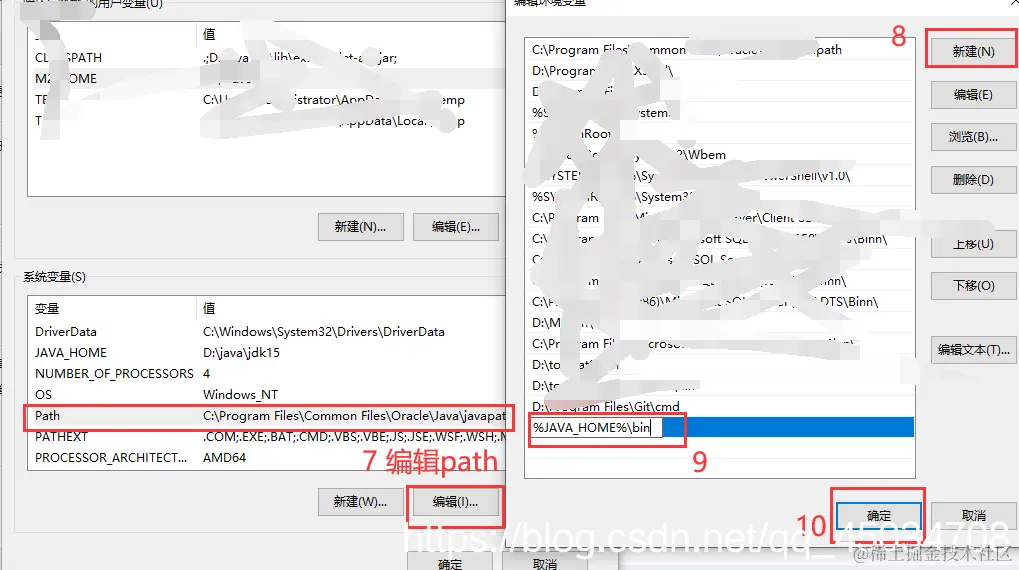
Task: Select the JAVA_HOME system variable row
Action: click(267, 353)
